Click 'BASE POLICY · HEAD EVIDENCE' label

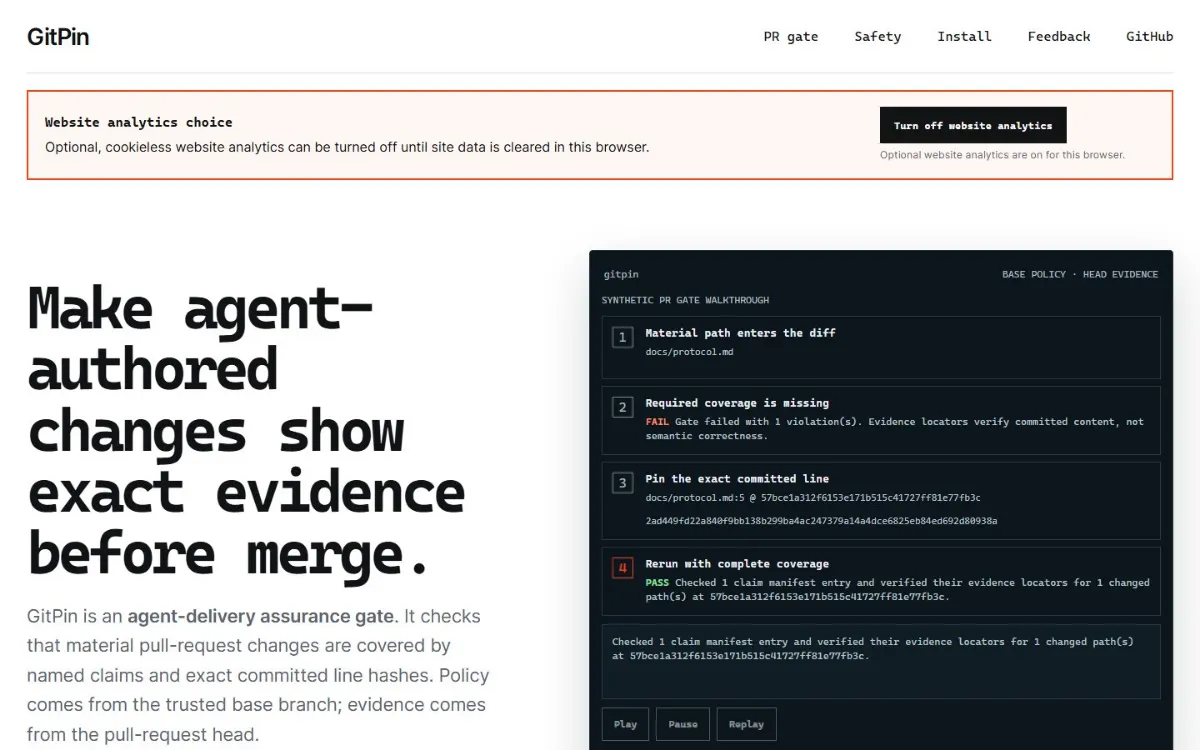click(x=1080, y=274)
